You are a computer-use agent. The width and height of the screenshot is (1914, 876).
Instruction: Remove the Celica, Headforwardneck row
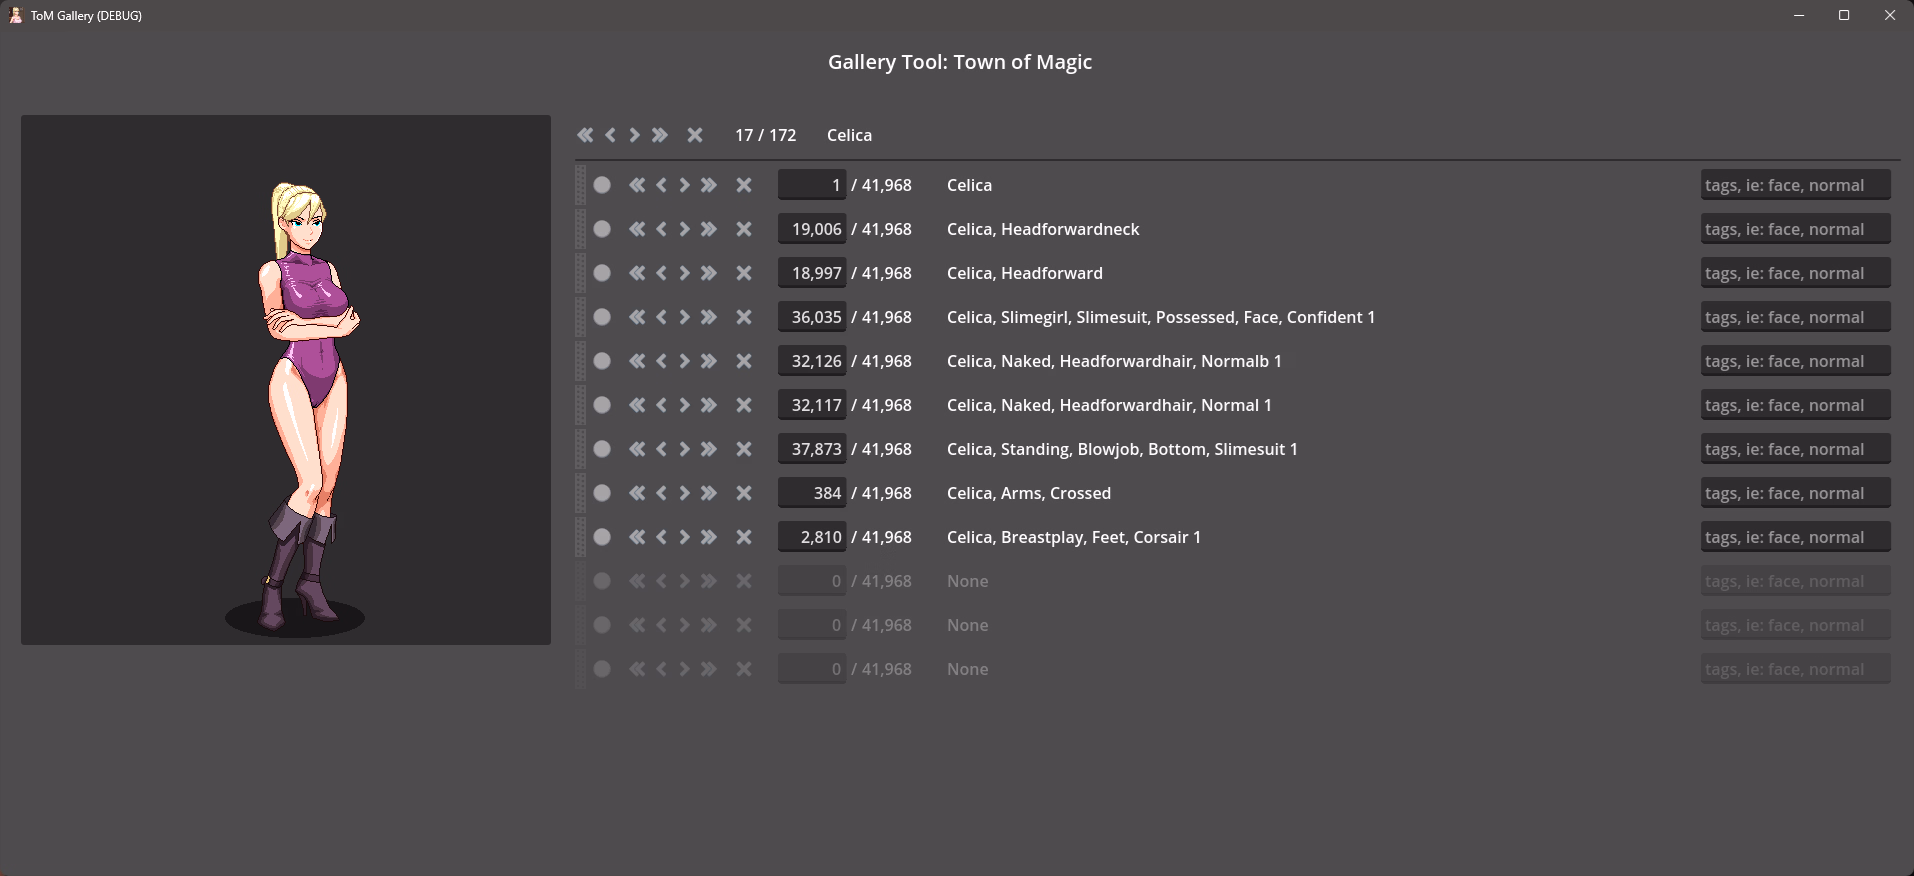click(x=744, y=229)
